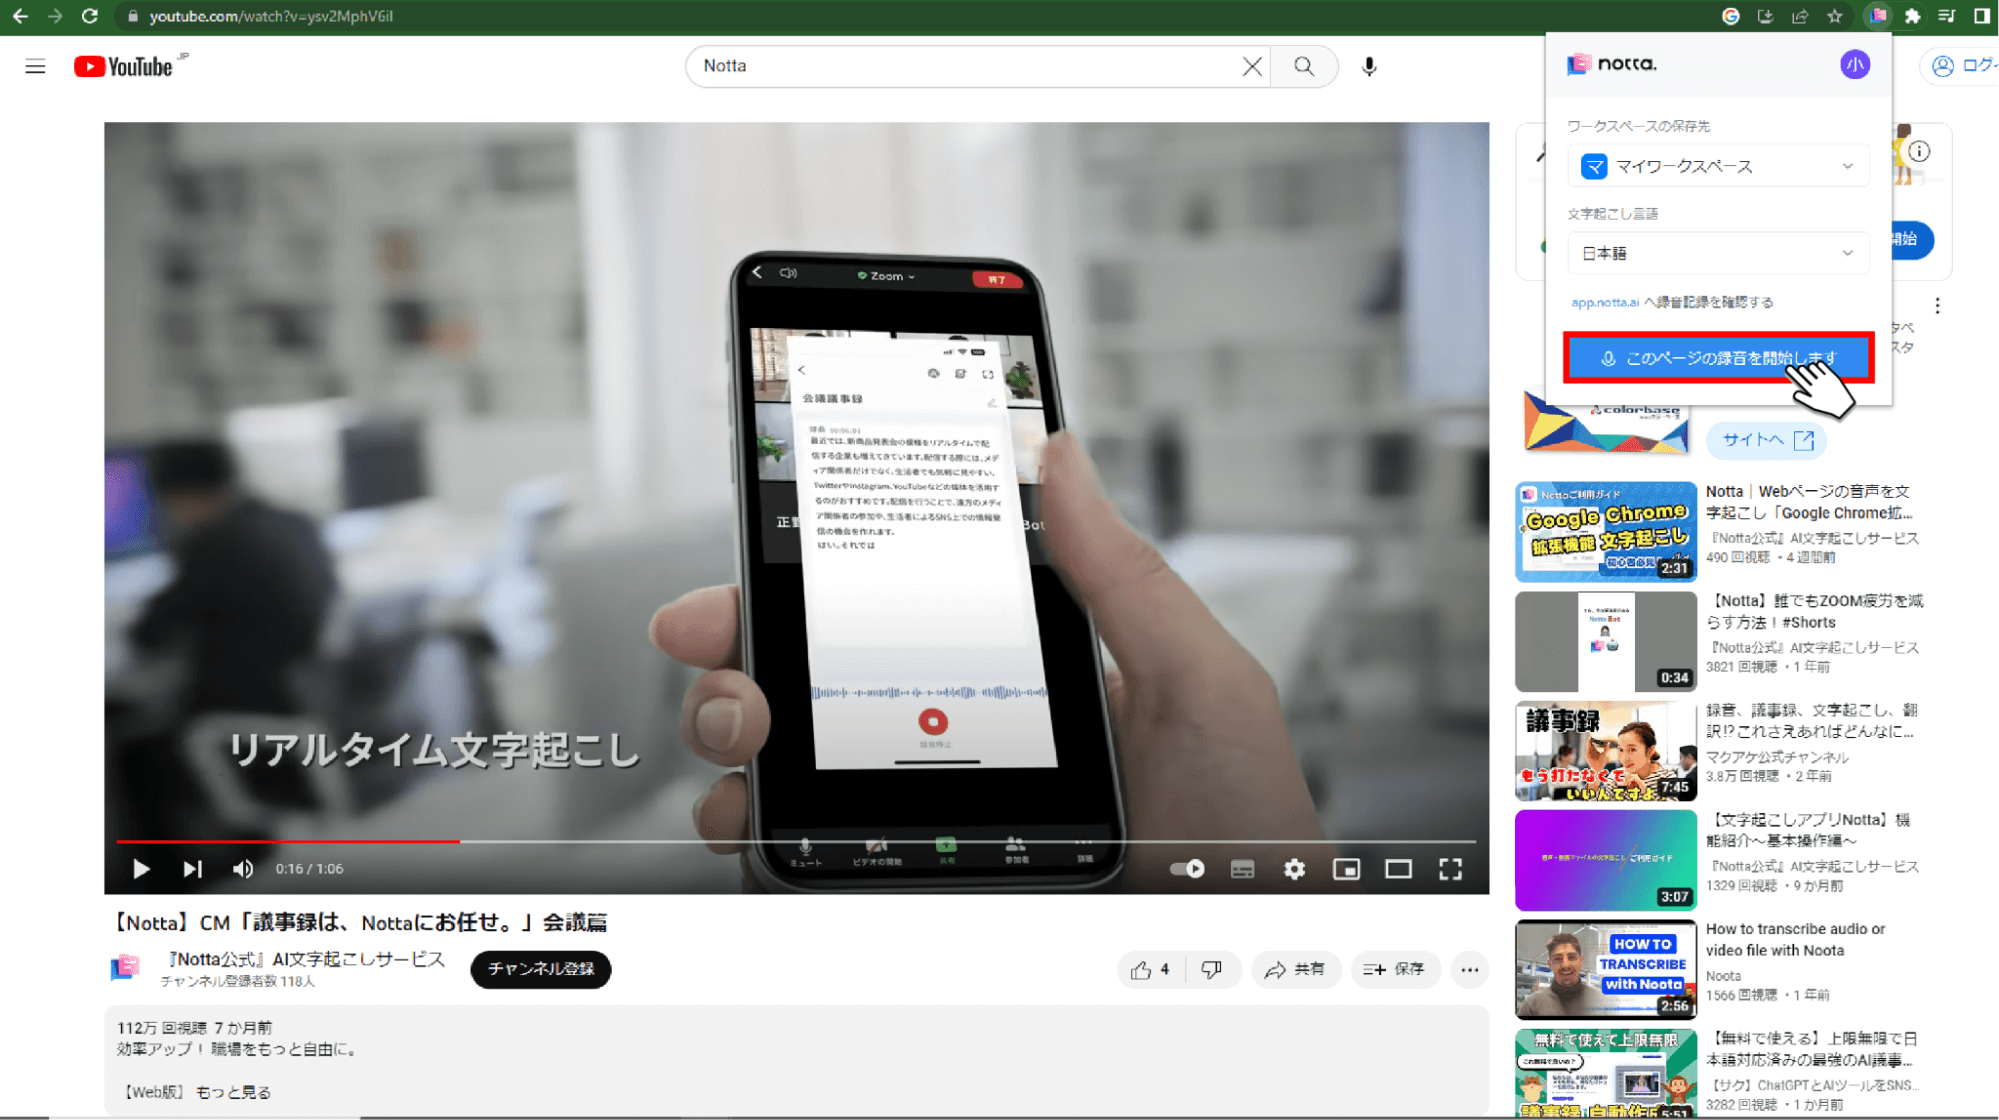The width and height of the screenshot is (1999, 1120).
Task: Click YouTube more options ellipsis menu
Action: point(1469,969)
